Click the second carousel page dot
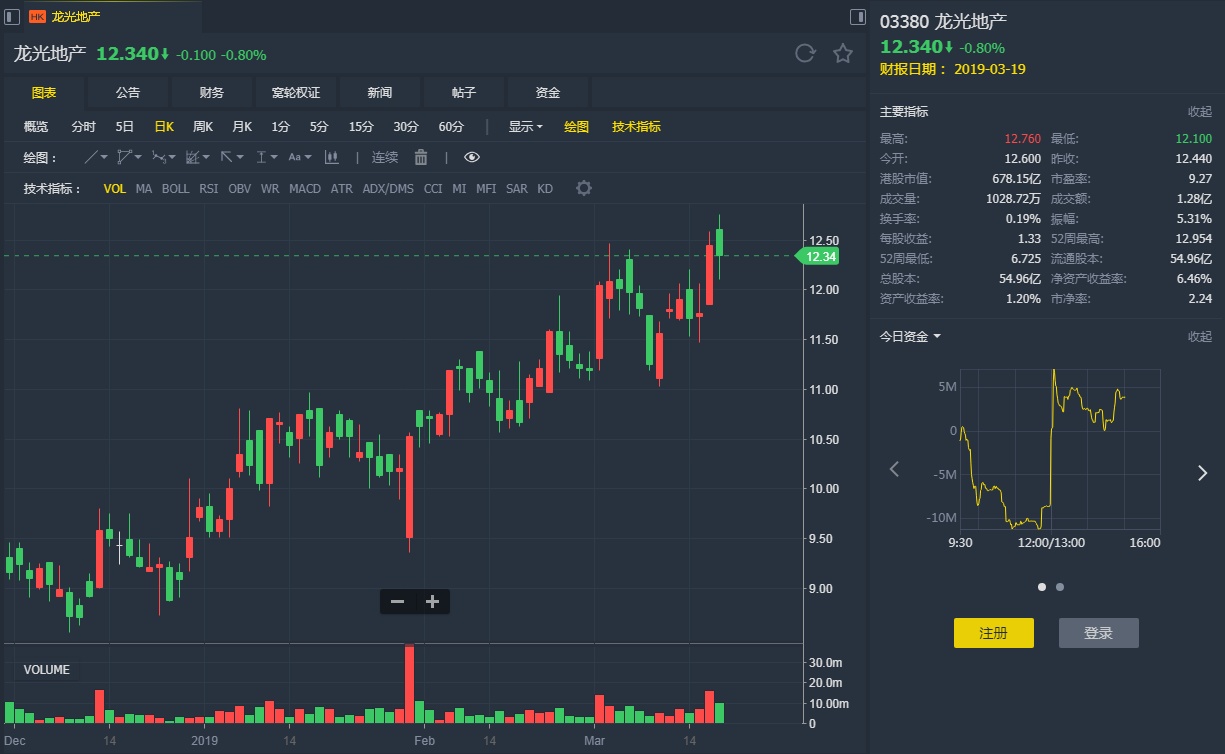Screen dimensions: 1225x754 (x=1060, y=587)
